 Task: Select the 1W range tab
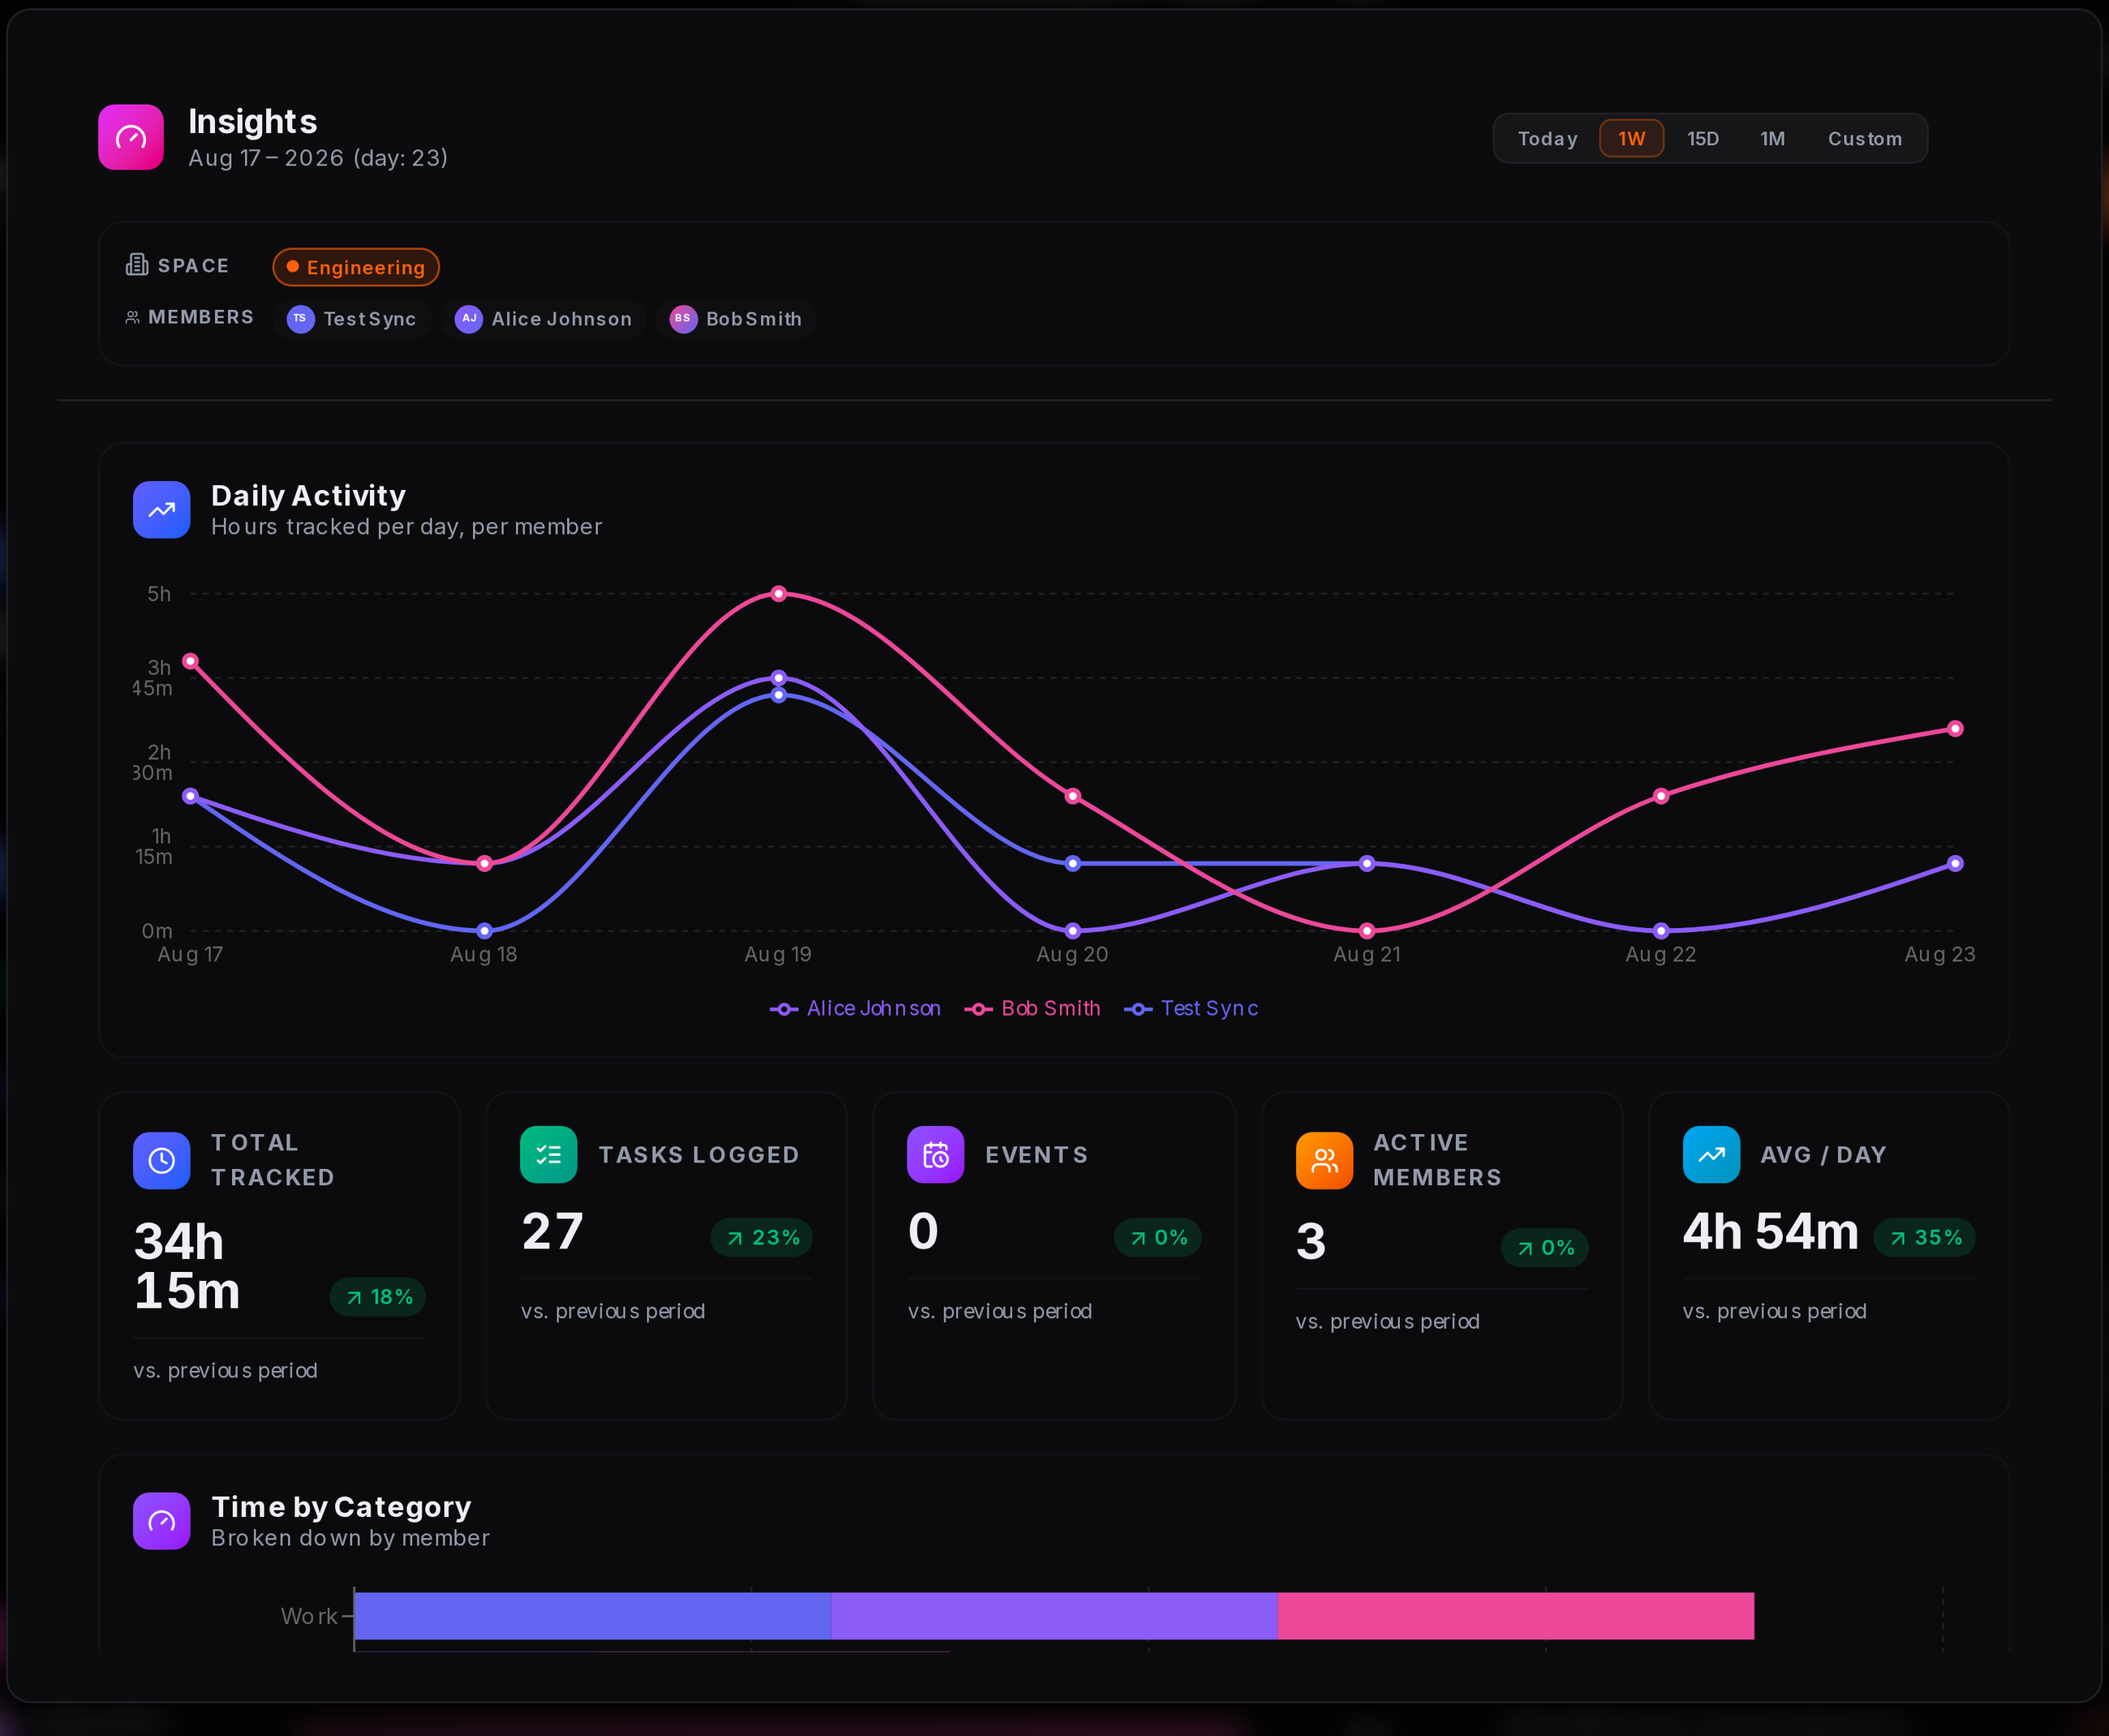point(1631,139)
